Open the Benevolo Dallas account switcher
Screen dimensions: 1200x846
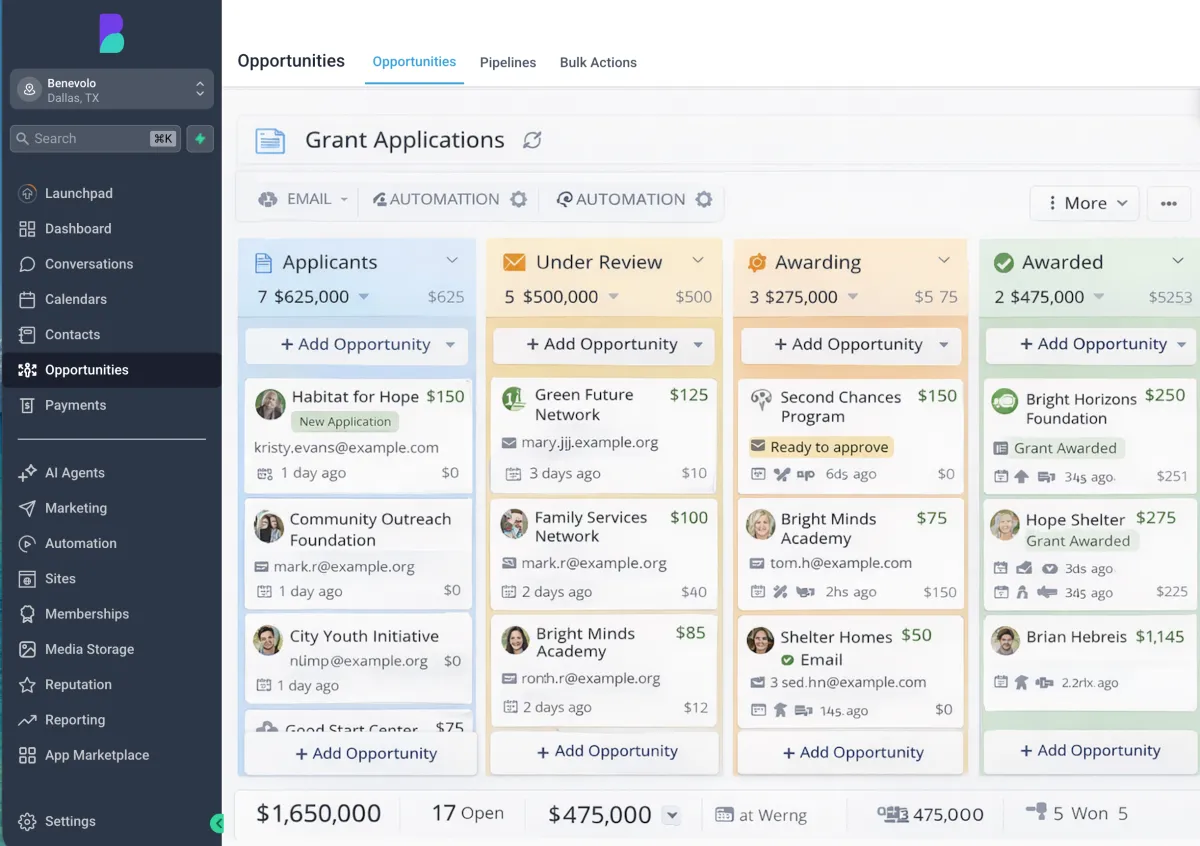[112, 91]
